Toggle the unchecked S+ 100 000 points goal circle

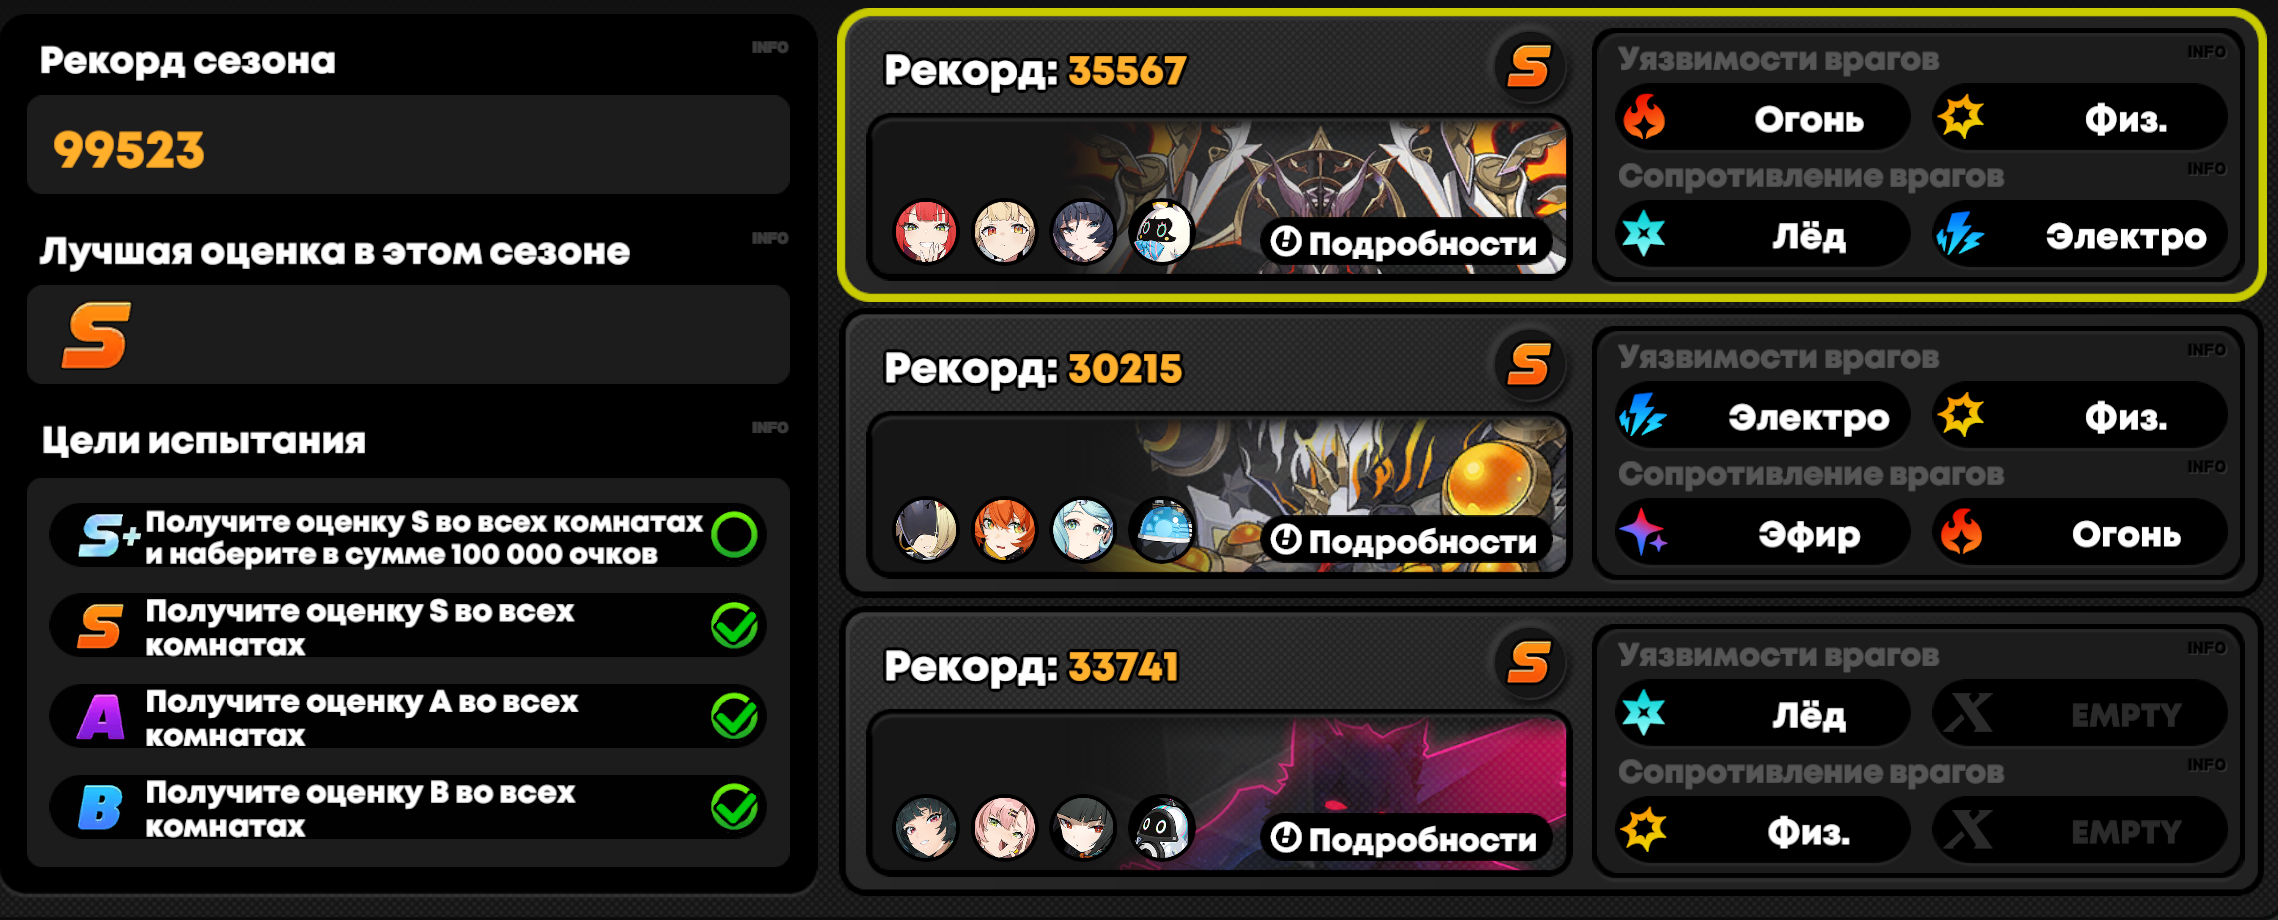(x=735, y=535)
